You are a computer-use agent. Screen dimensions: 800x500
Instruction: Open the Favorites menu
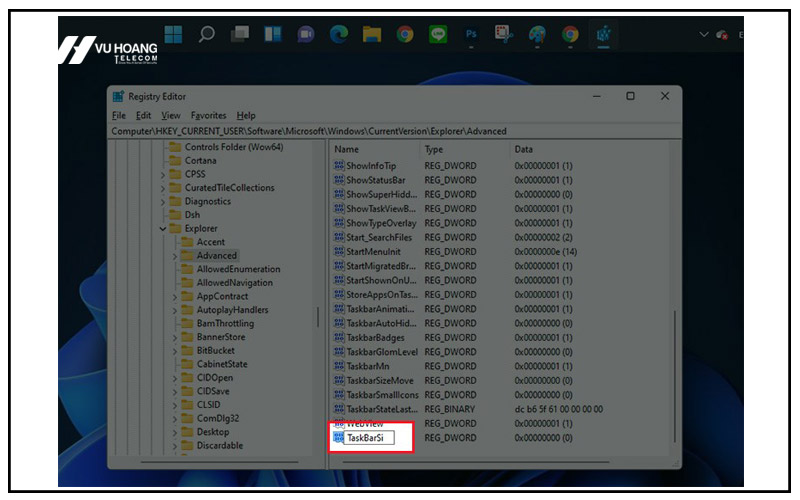209,116
